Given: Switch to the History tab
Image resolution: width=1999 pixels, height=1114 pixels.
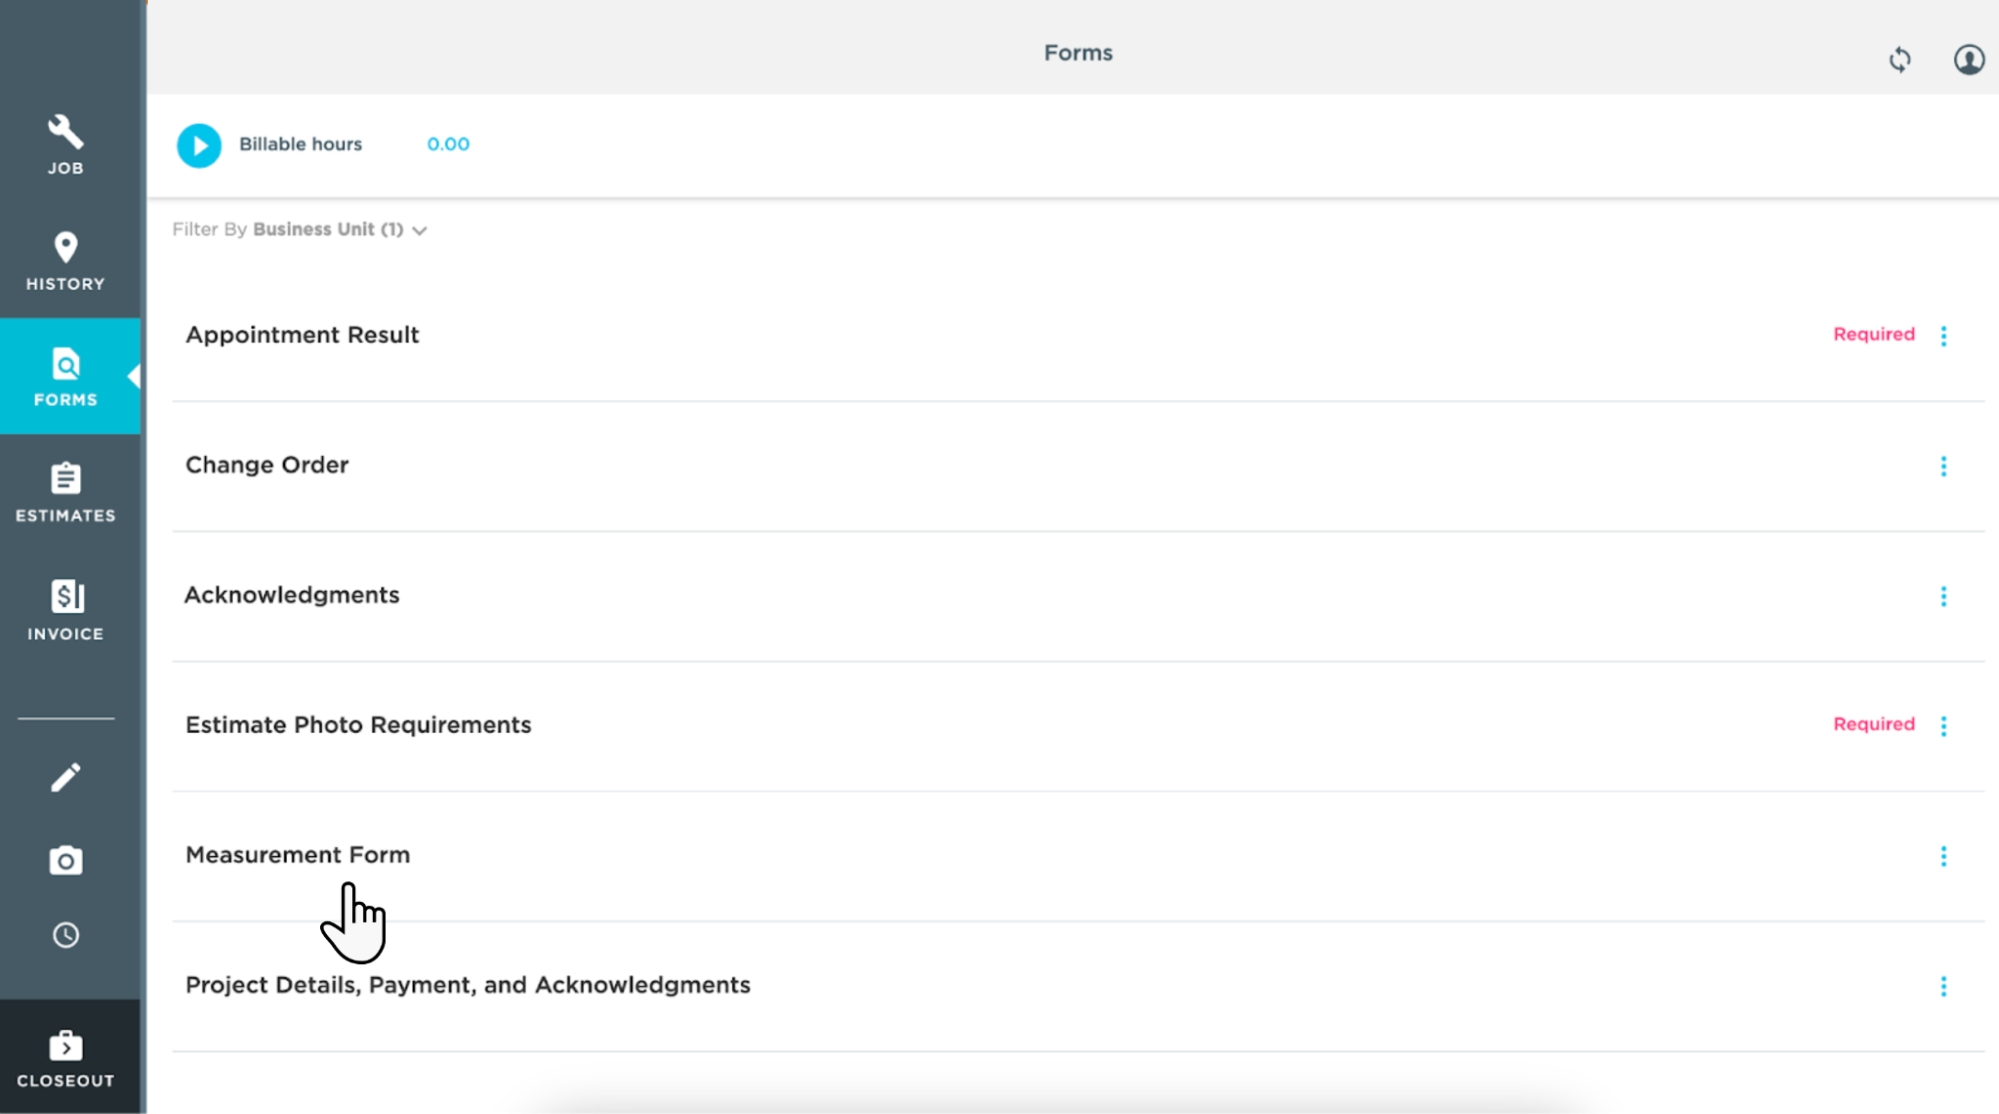Looking at the screenshot, I should coord(66,261).
